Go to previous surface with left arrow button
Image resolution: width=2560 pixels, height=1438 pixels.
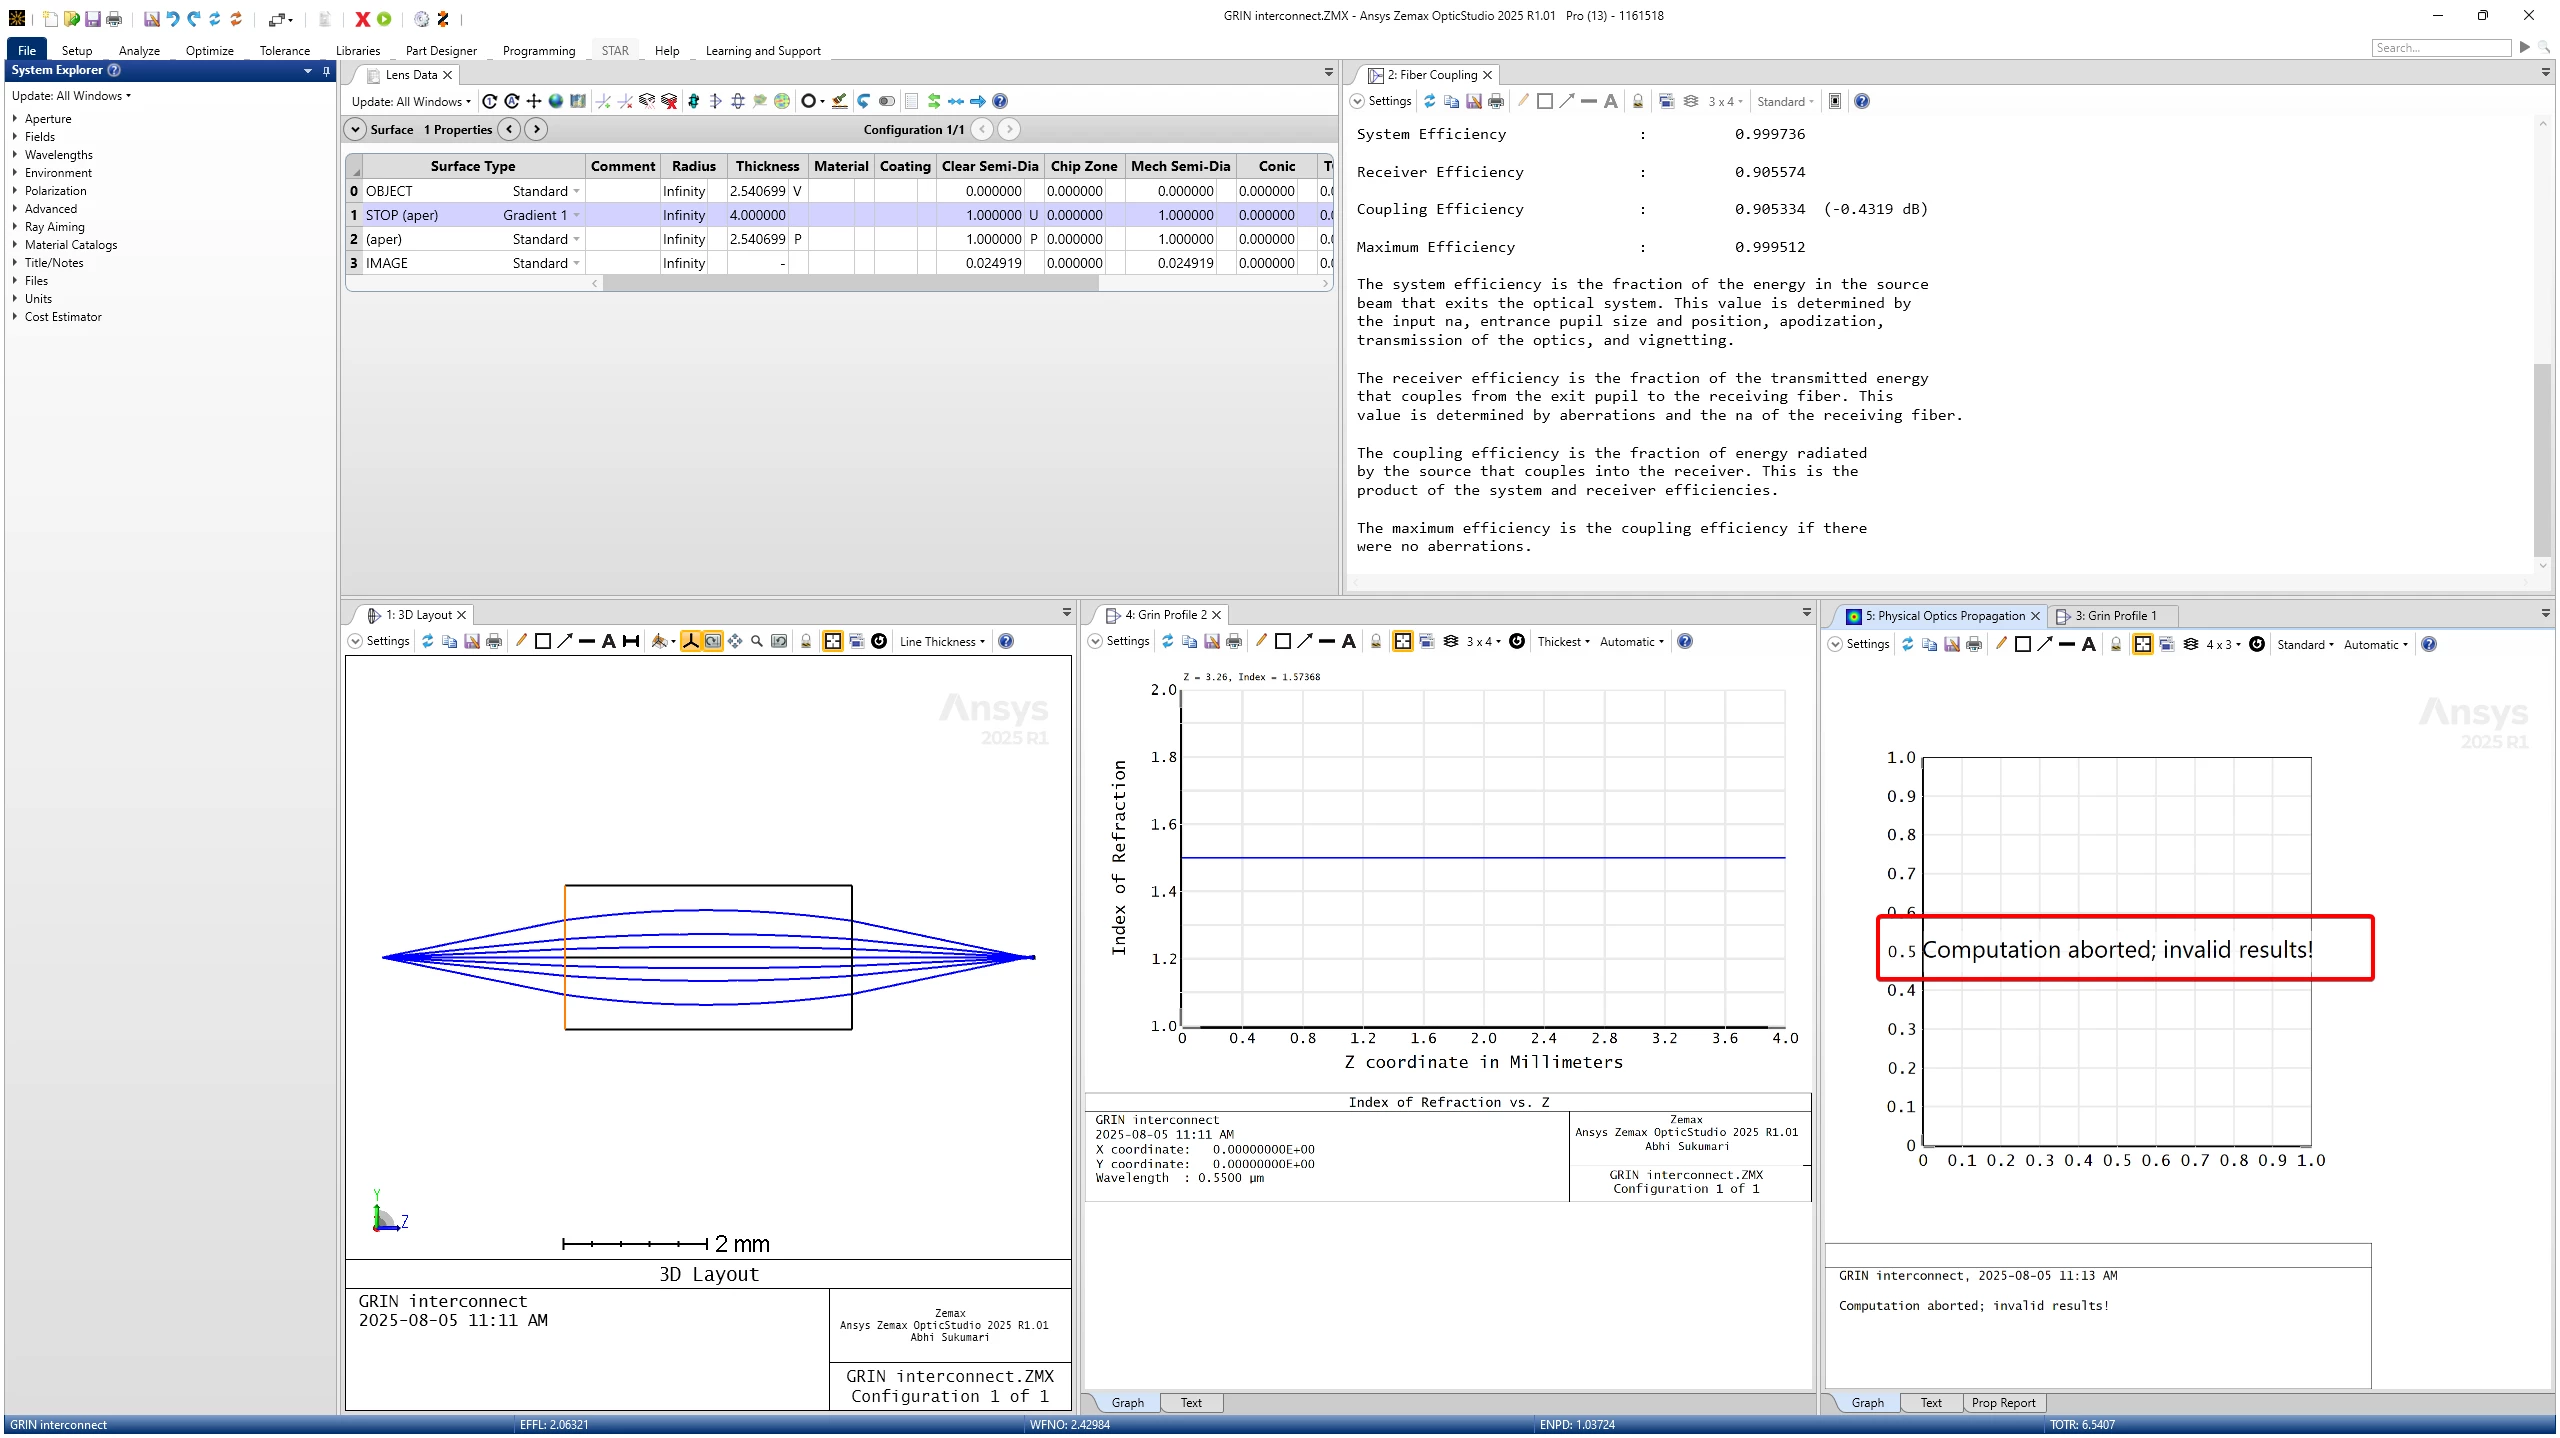pyautogui.click(x=510, y=129)
